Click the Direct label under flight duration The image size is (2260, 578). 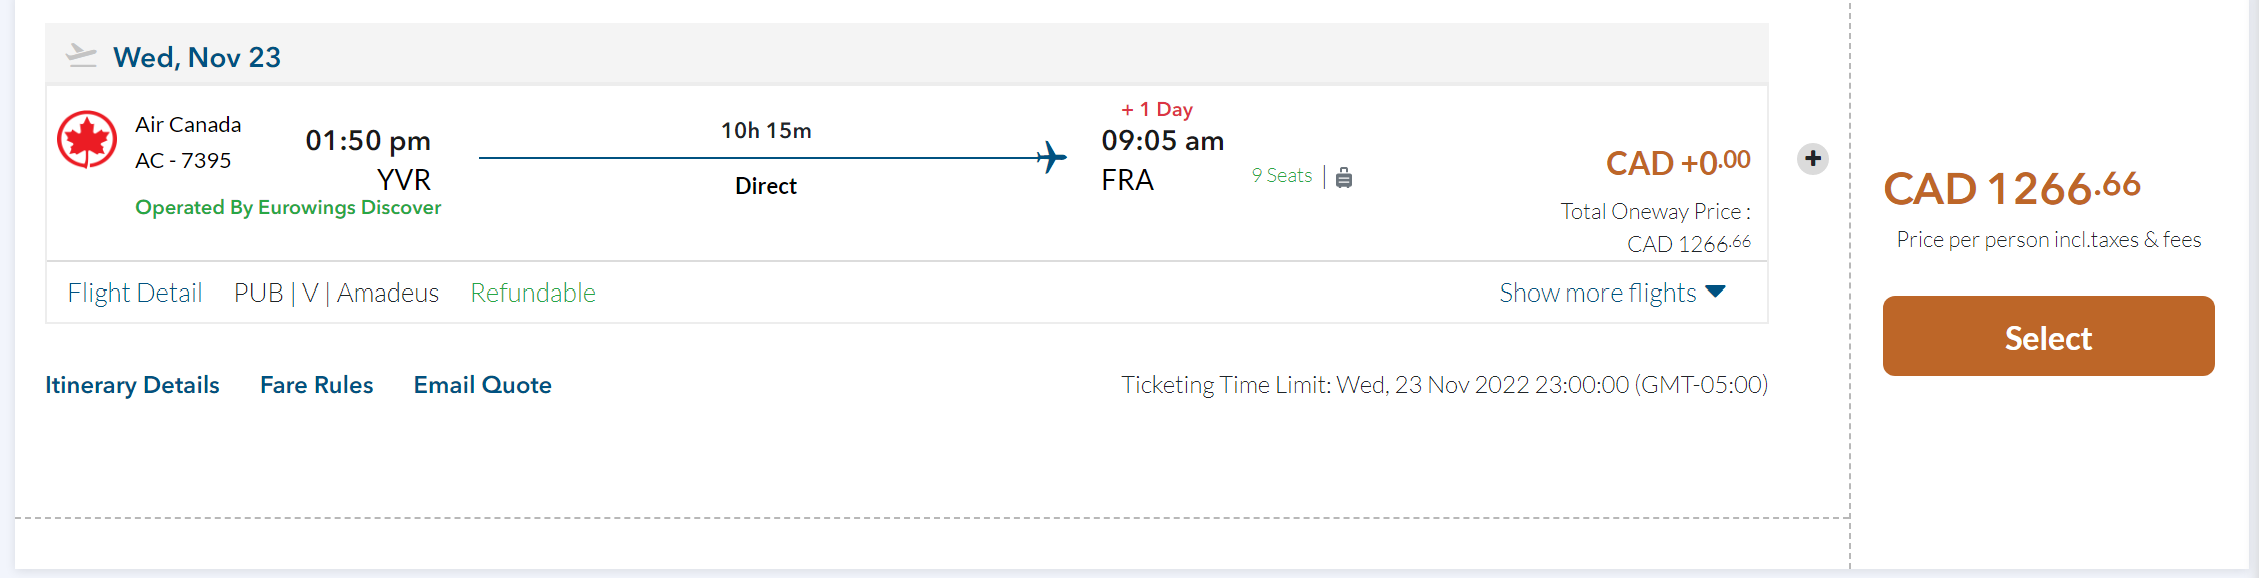click(x=766, y=186)
